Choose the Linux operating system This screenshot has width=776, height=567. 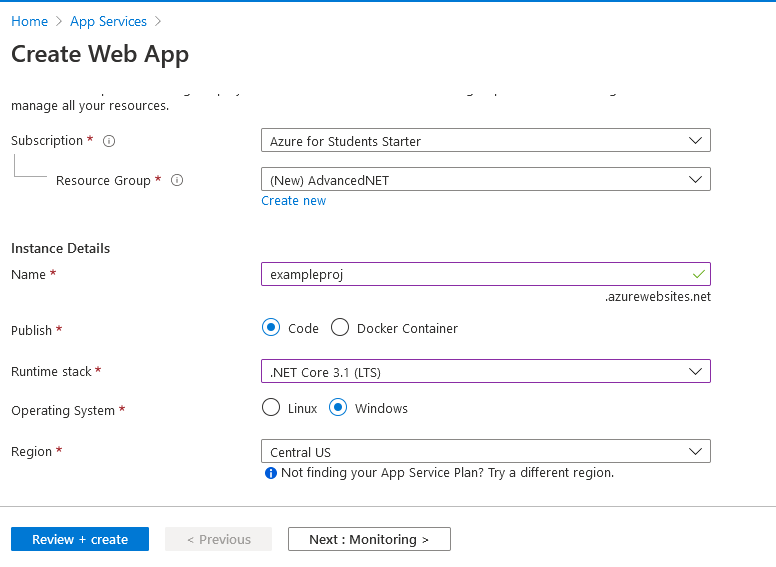[x=271, y=408]
